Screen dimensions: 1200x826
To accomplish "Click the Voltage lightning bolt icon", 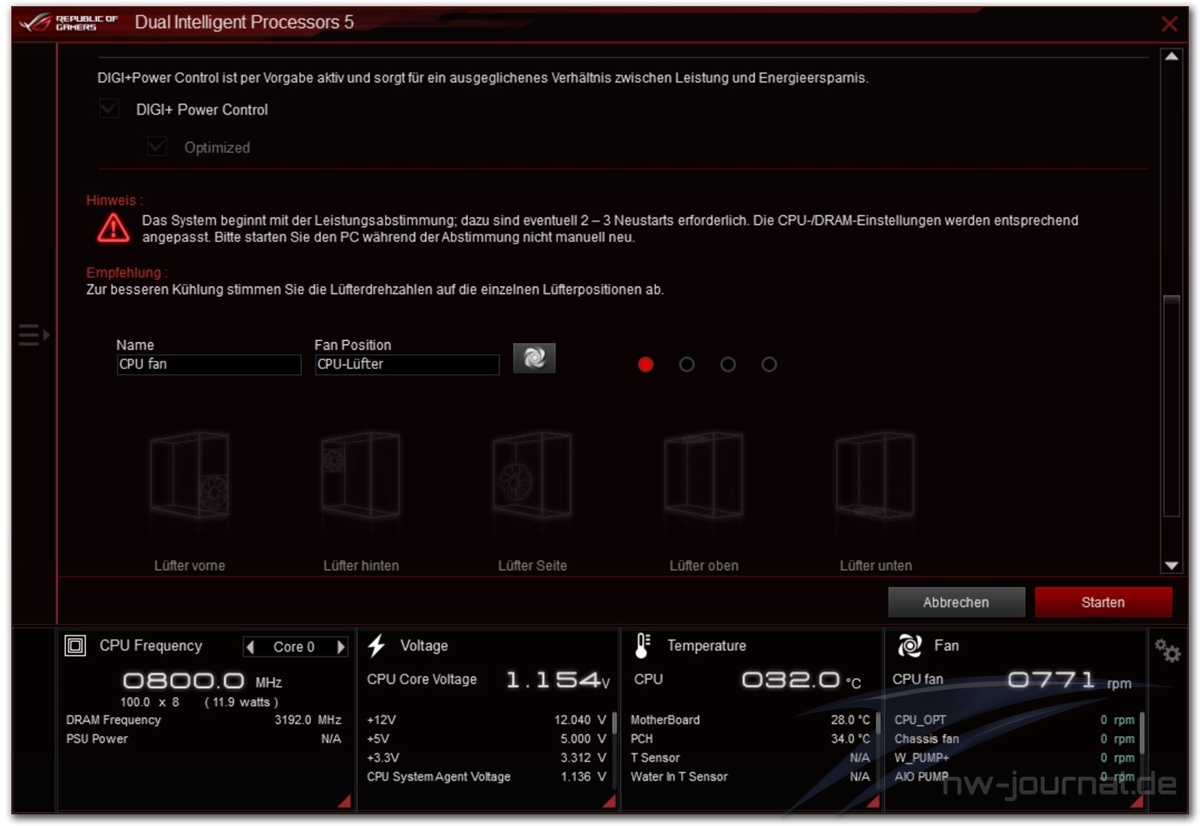I will click(x=377, y=646).
